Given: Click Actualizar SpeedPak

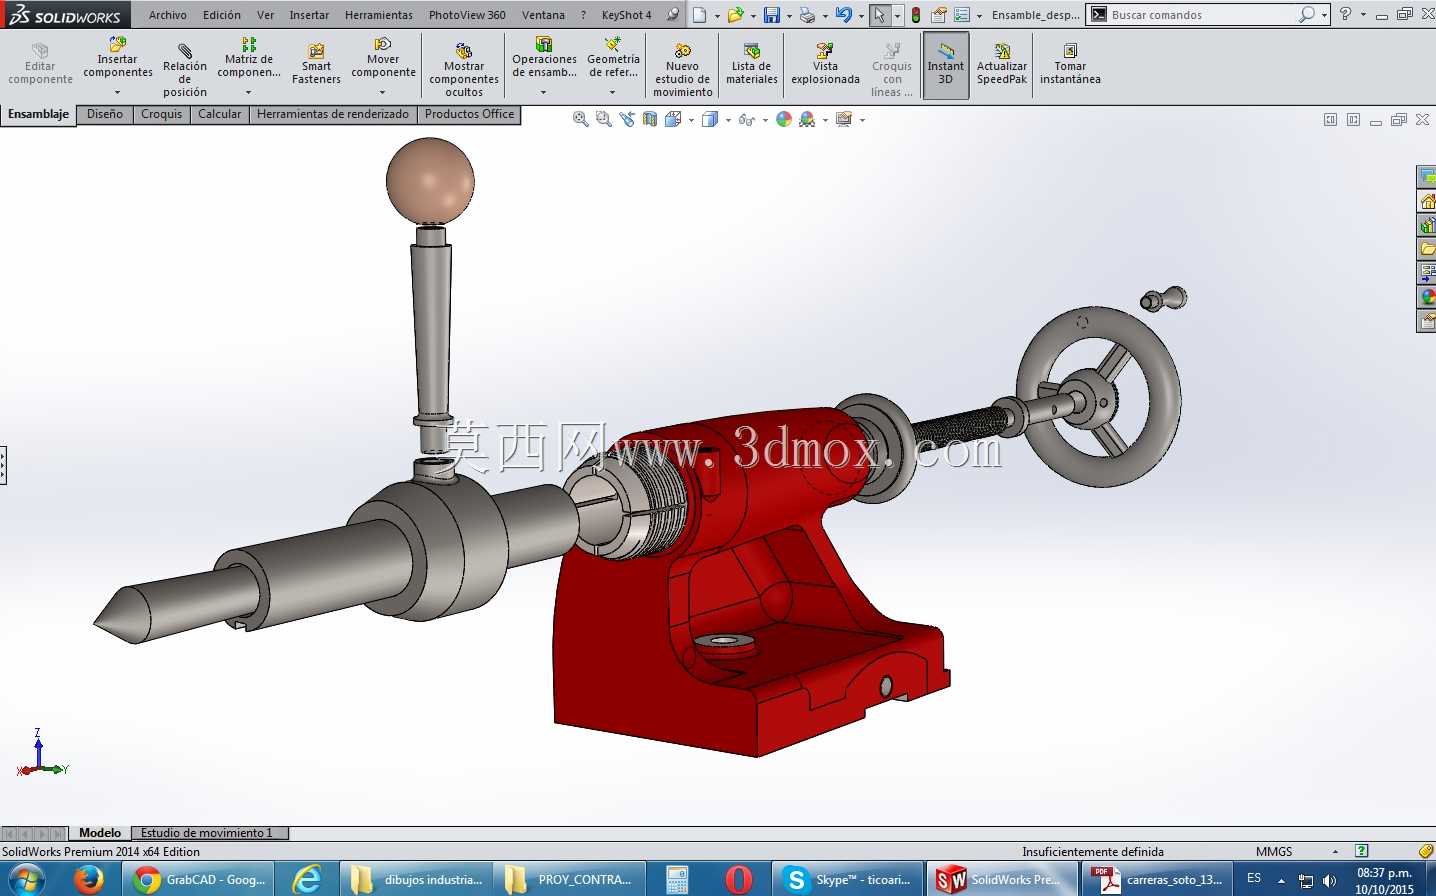Looking at the screenshot, I should click(1002, 65).
